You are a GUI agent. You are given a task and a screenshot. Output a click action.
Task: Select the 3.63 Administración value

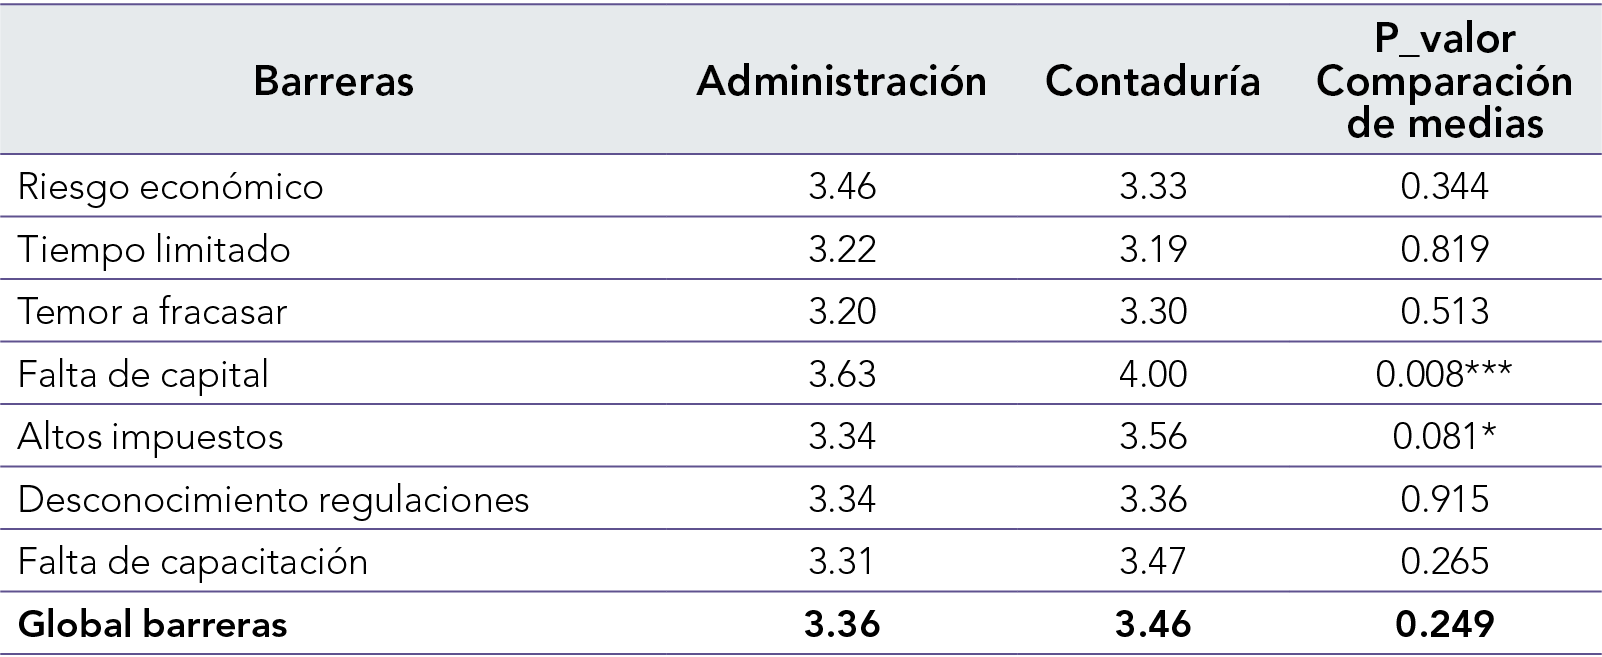842,374
